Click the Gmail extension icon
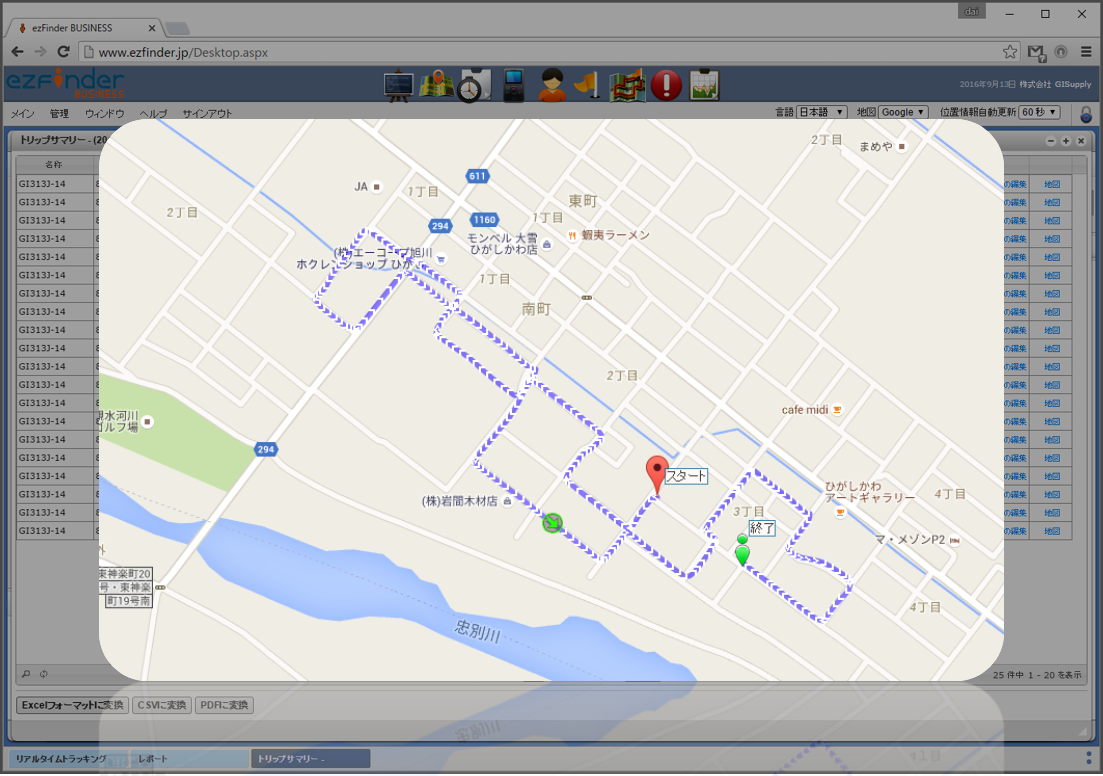The width and height of the screenshot is (1103, 776). click(1035, 52)
